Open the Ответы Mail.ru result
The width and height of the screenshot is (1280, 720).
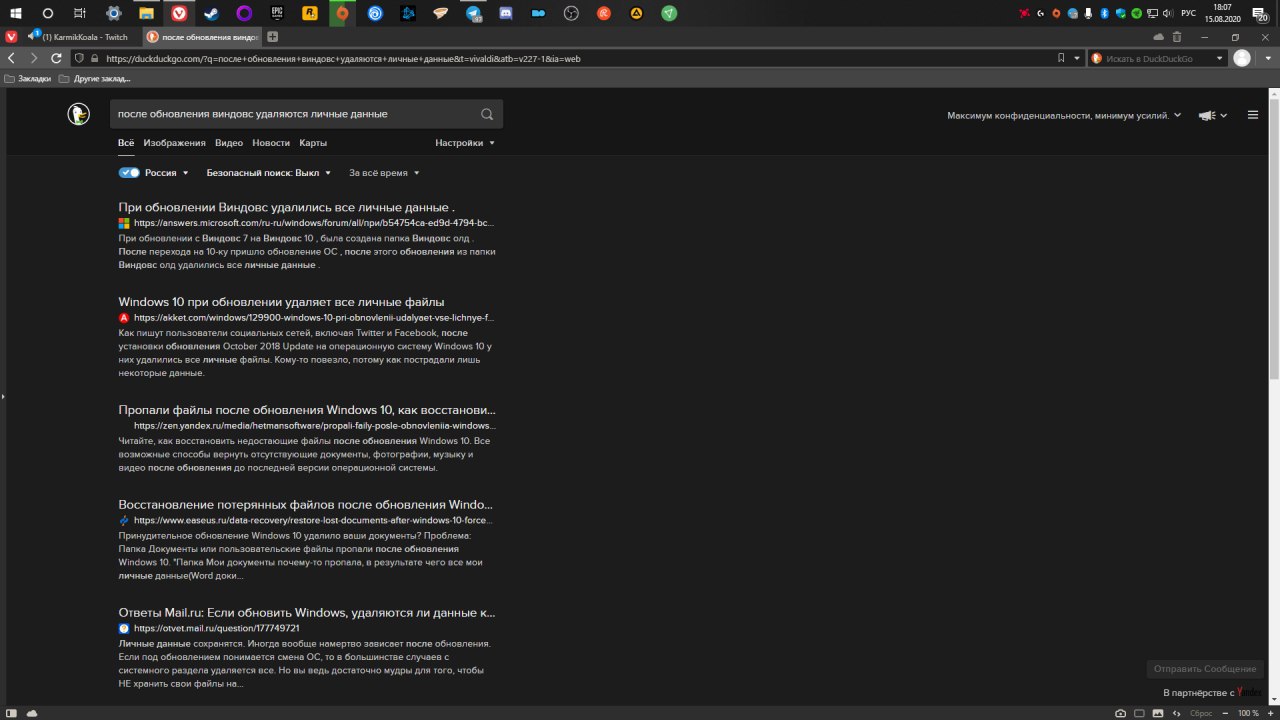[x=307, y=612]
